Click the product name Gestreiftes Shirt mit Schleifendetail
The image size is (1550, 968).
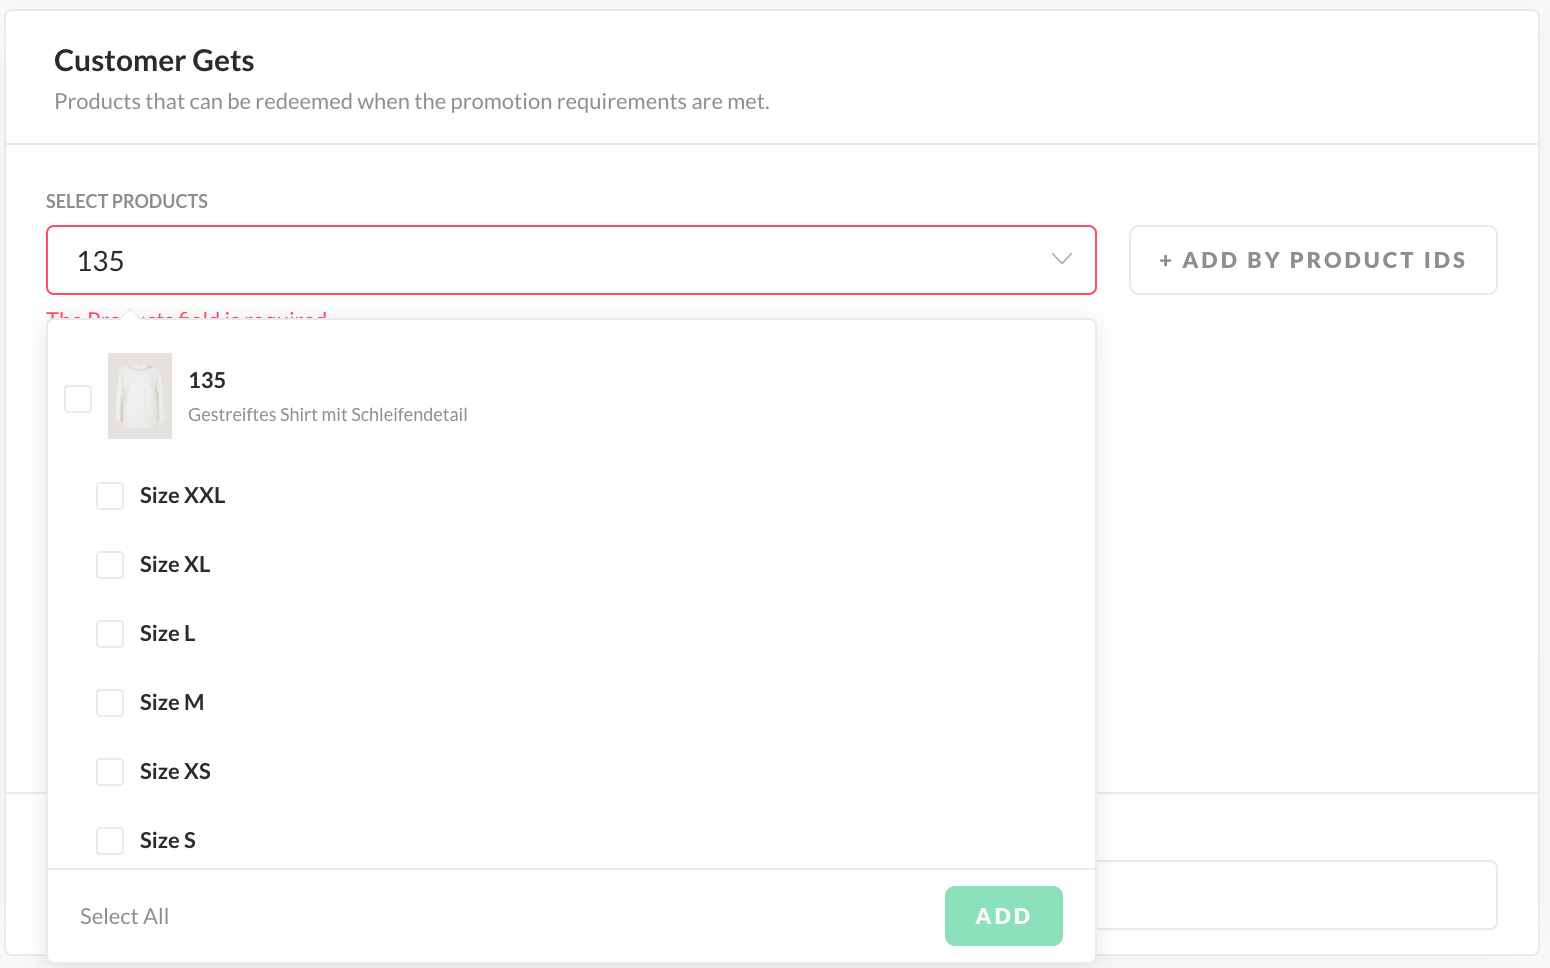click(x=327, y=415)
